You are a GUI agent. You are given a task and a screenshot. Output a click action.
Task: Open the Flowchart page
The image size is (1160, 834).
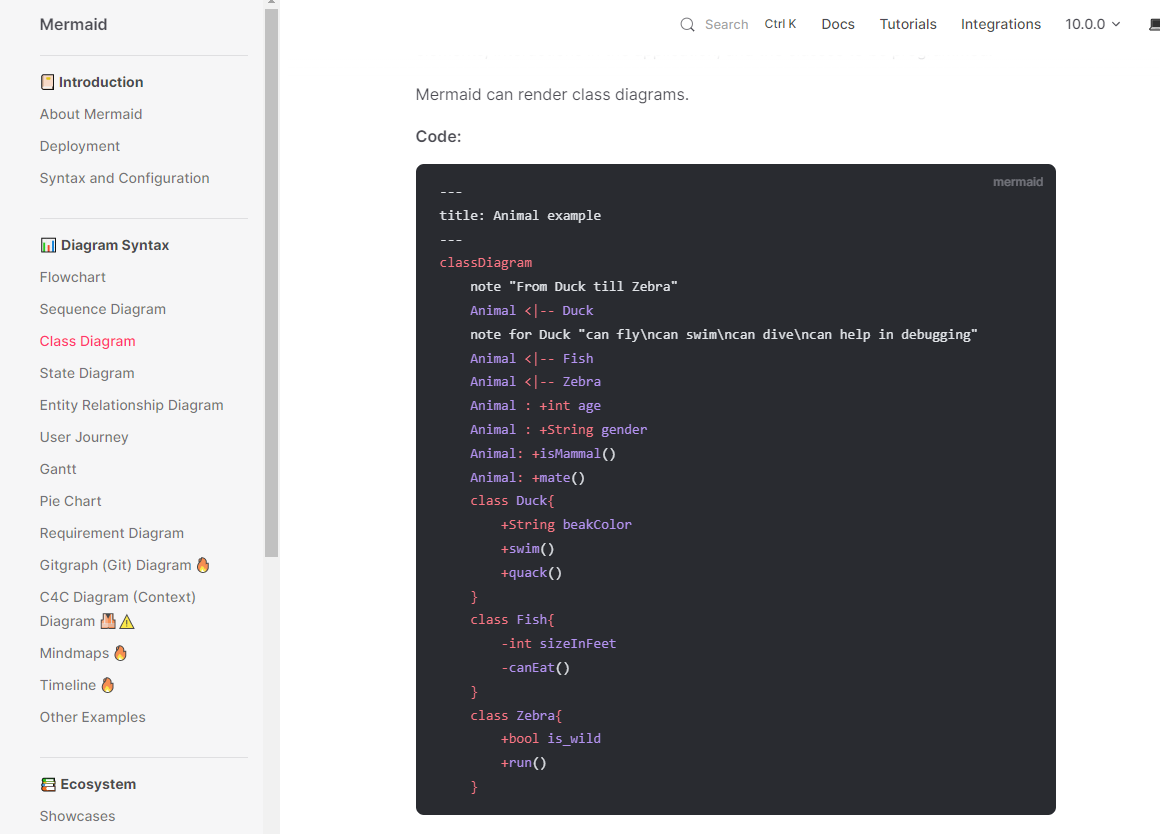click(72, 277)
